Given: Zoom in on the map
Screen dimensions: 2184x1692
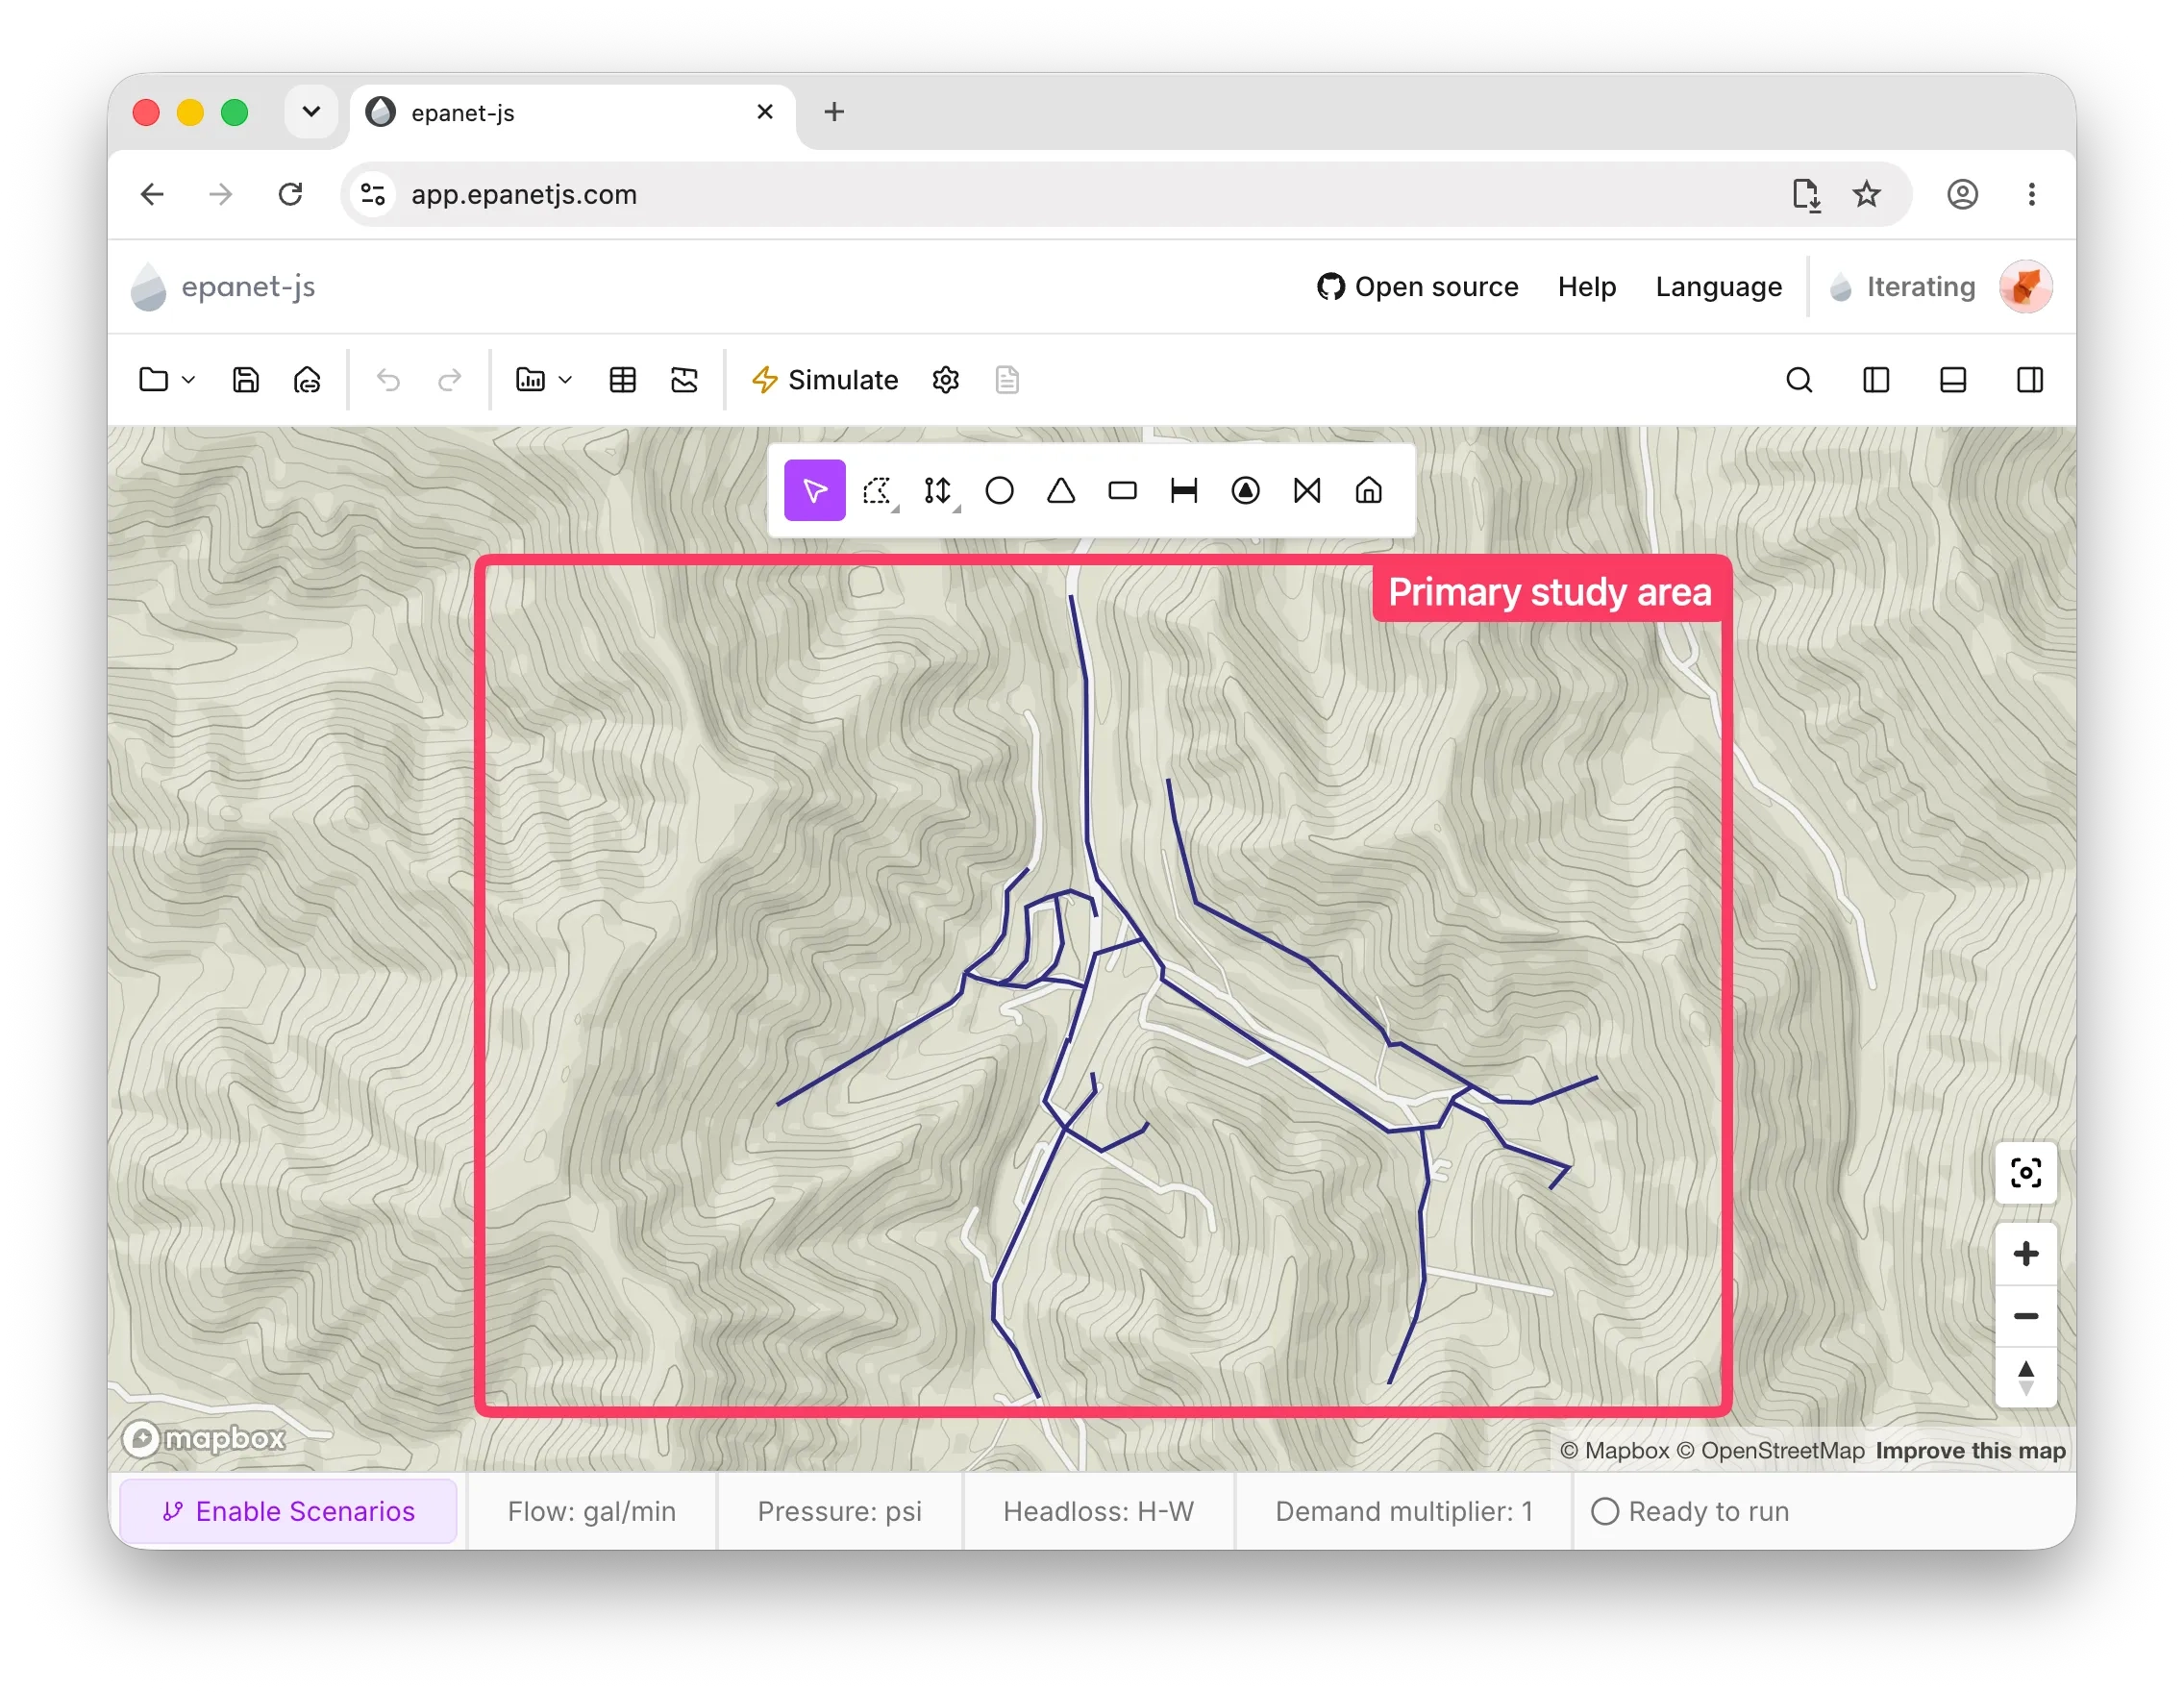Looking at the screenshot, I should [2026, 1254].
